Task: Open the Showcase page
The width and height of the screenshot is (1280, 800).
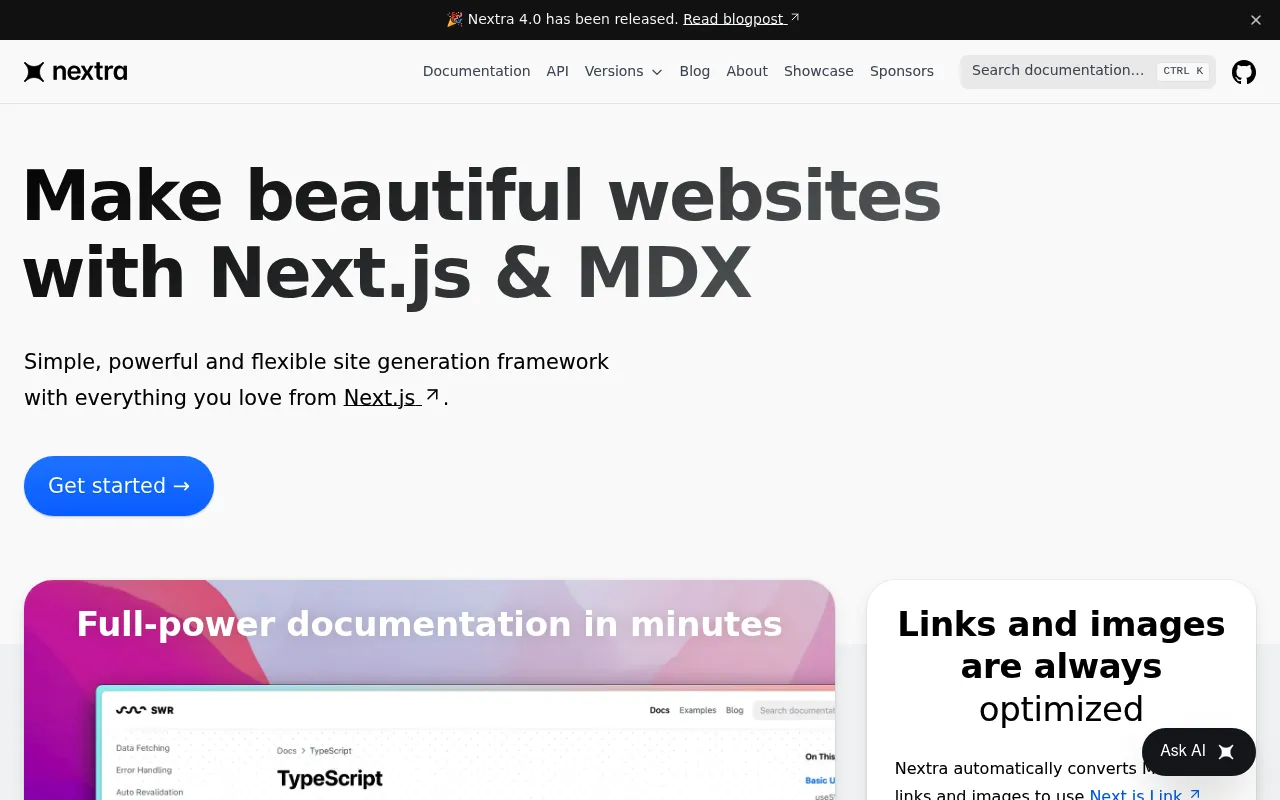Action: coord(819,71)
